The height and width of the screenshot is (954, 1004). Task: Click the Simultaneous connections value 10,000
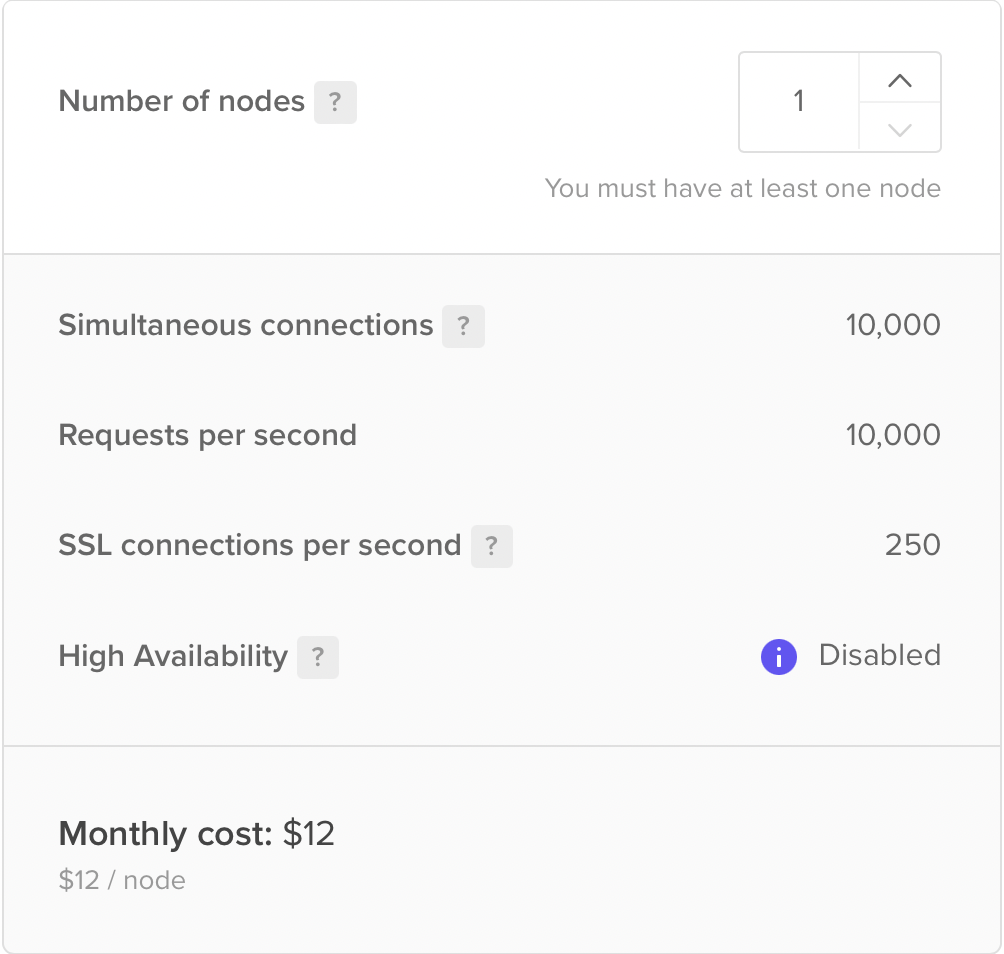click(x=892, y=326)
